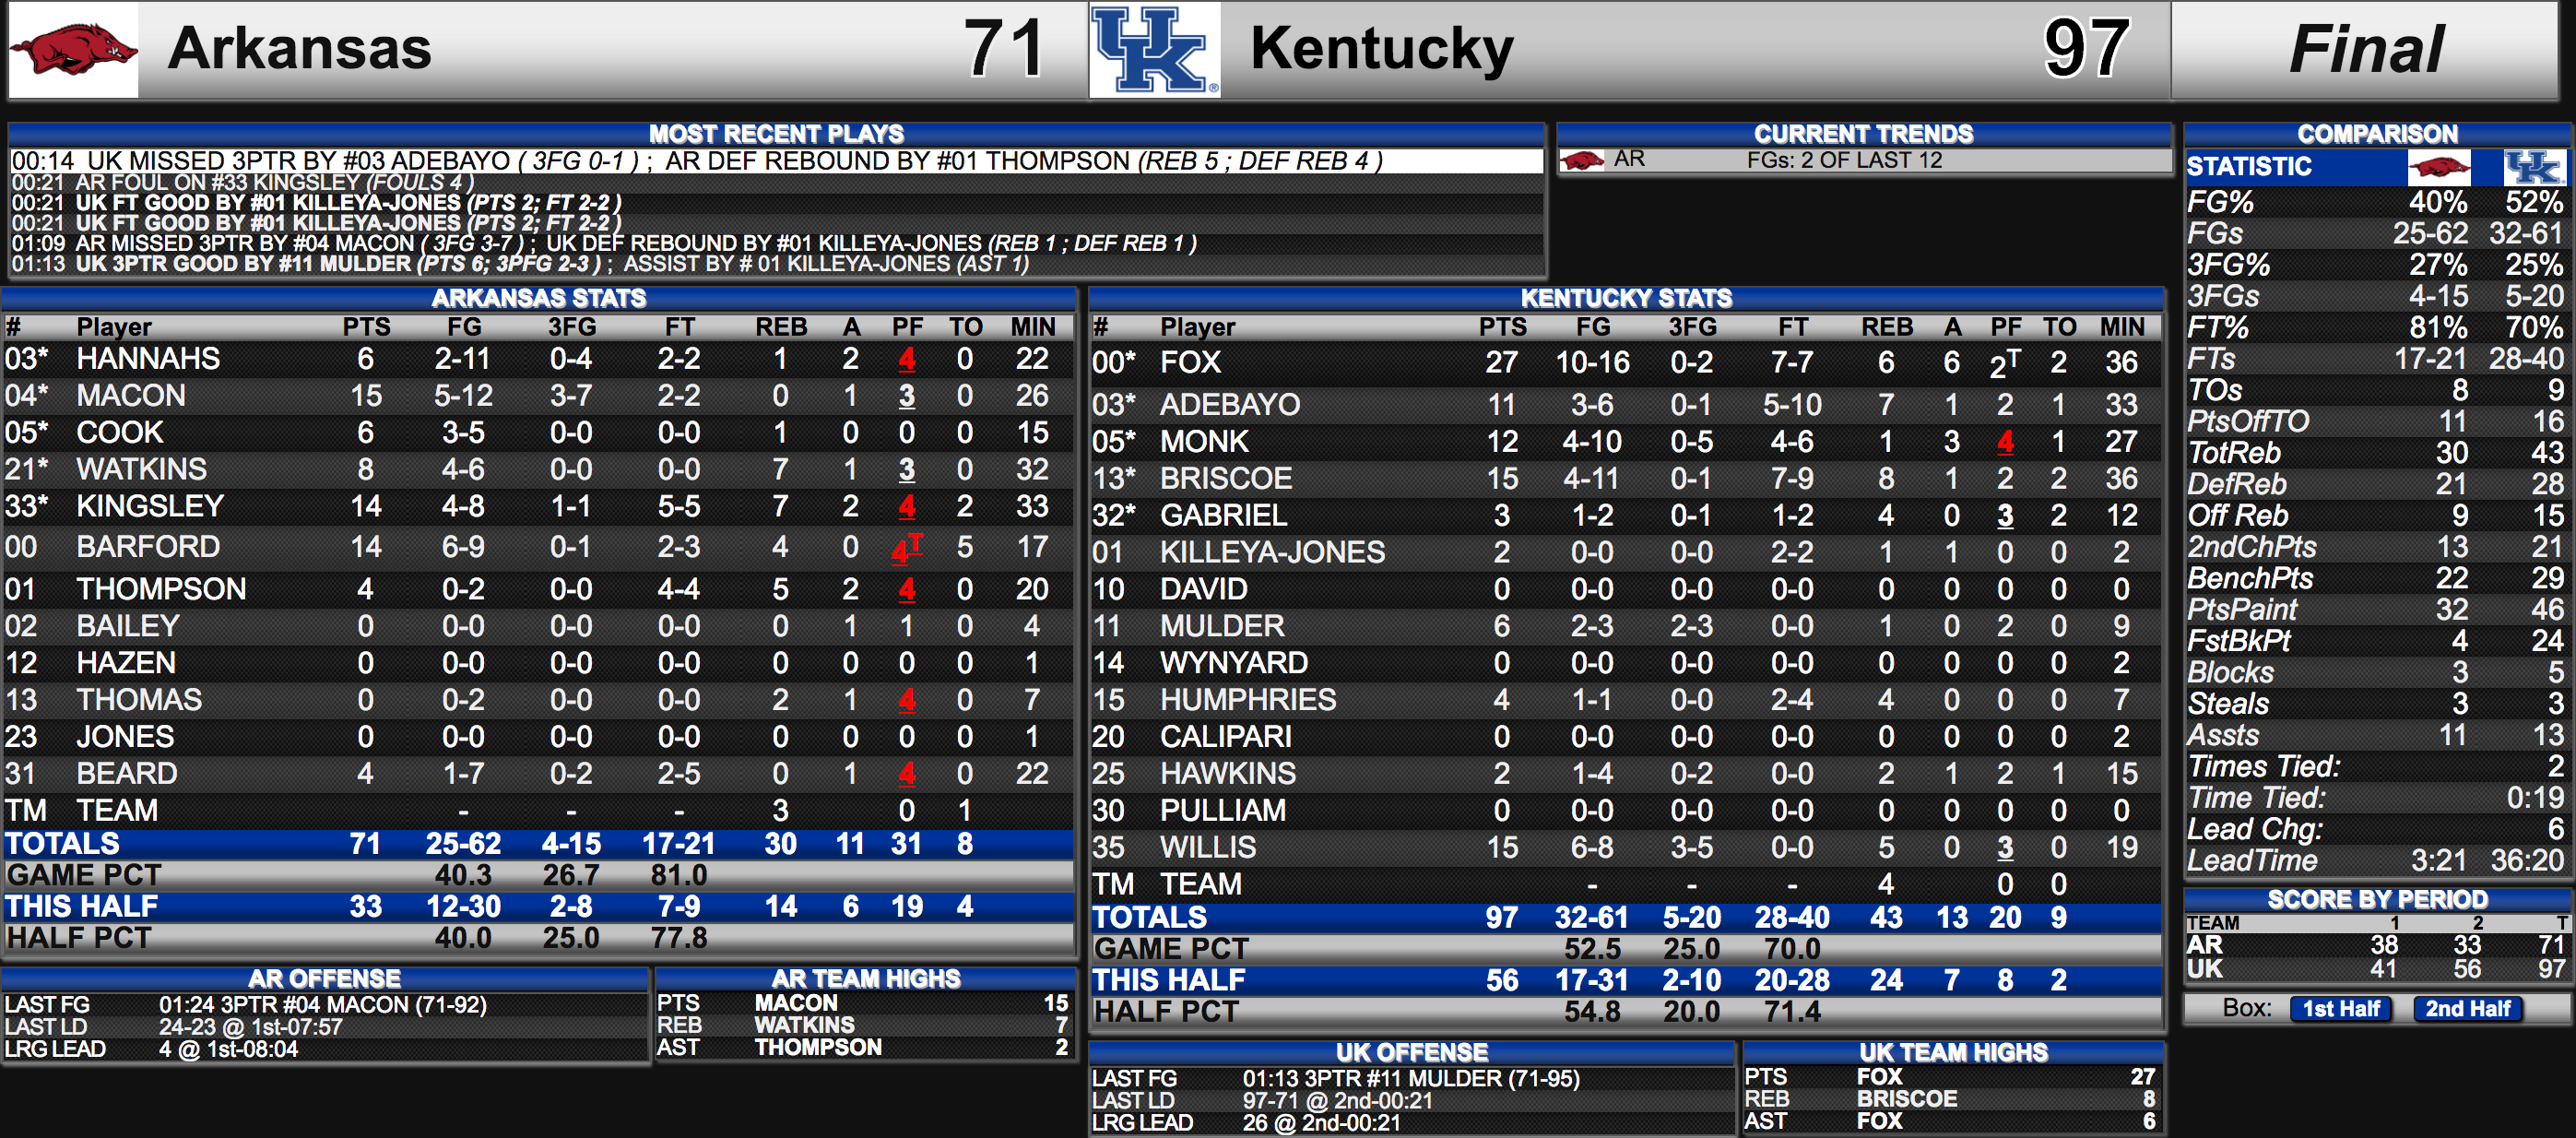This screenshot has height=1138, width=2576.
Task: Click the Kentucky Stats panel header
Action: pos(1626,298)
